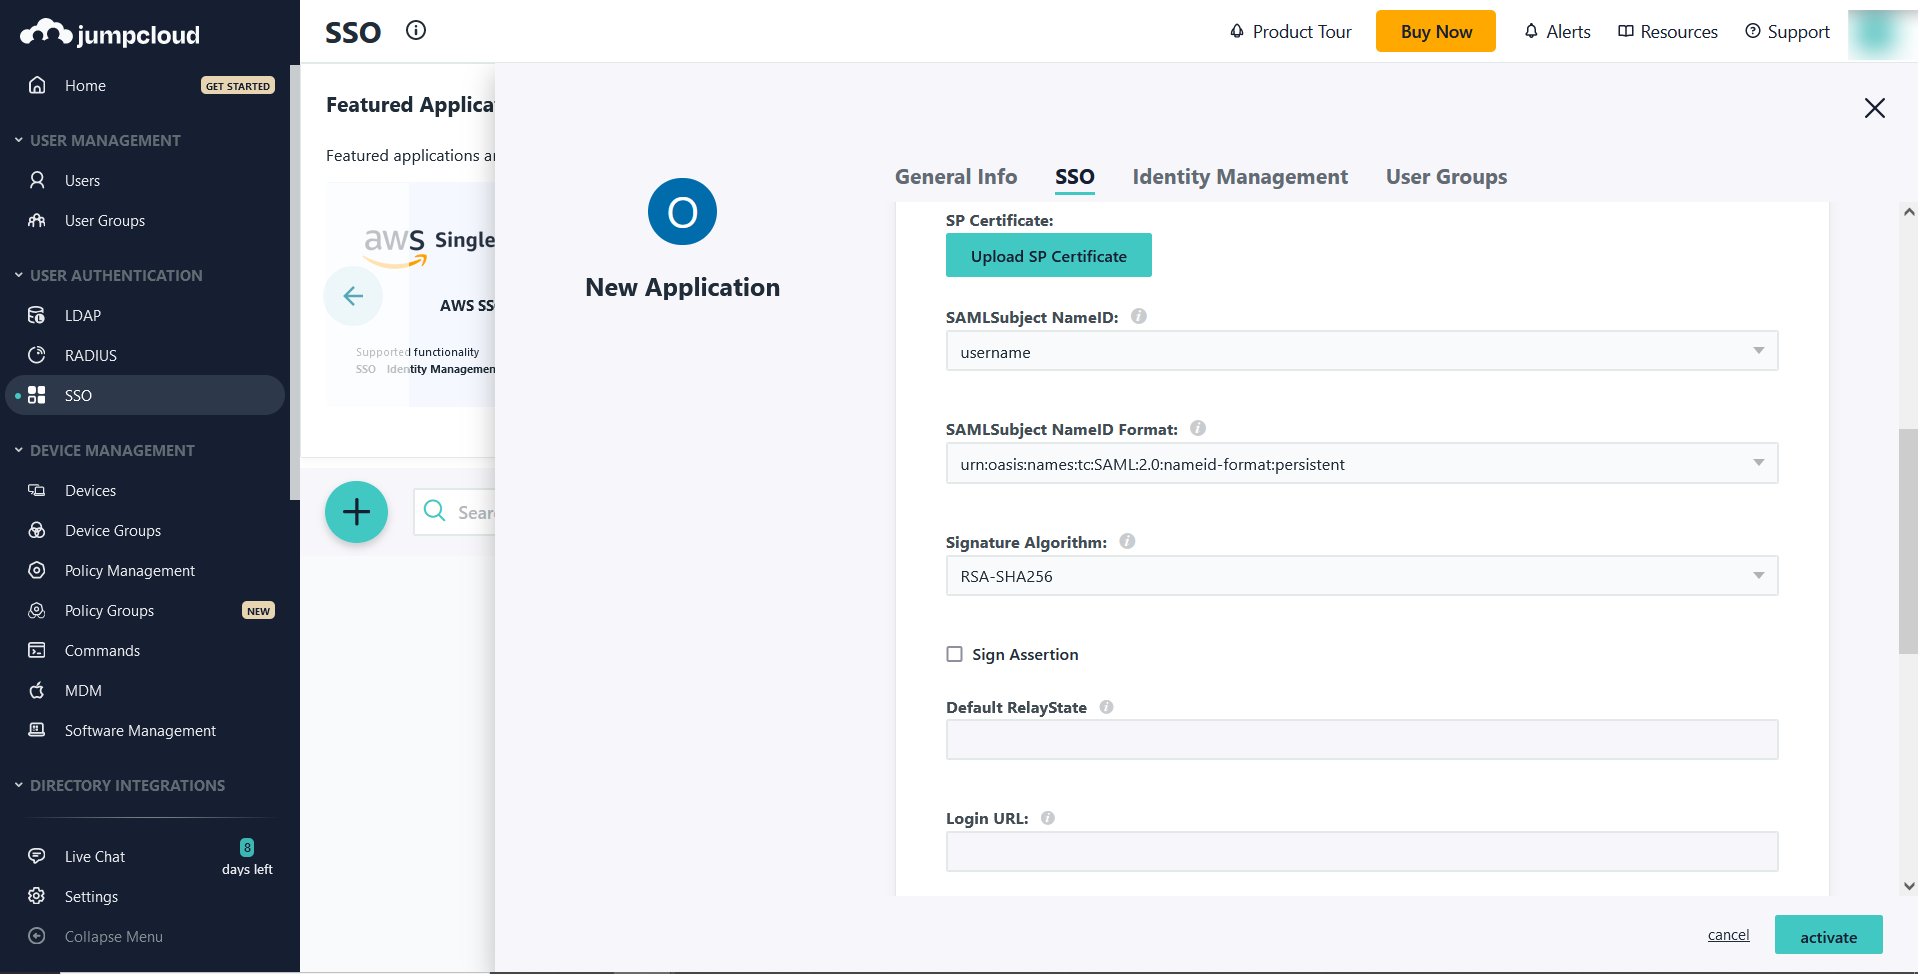Click the teal plus button to add application
1918x974 pixels.
(356, 511)
